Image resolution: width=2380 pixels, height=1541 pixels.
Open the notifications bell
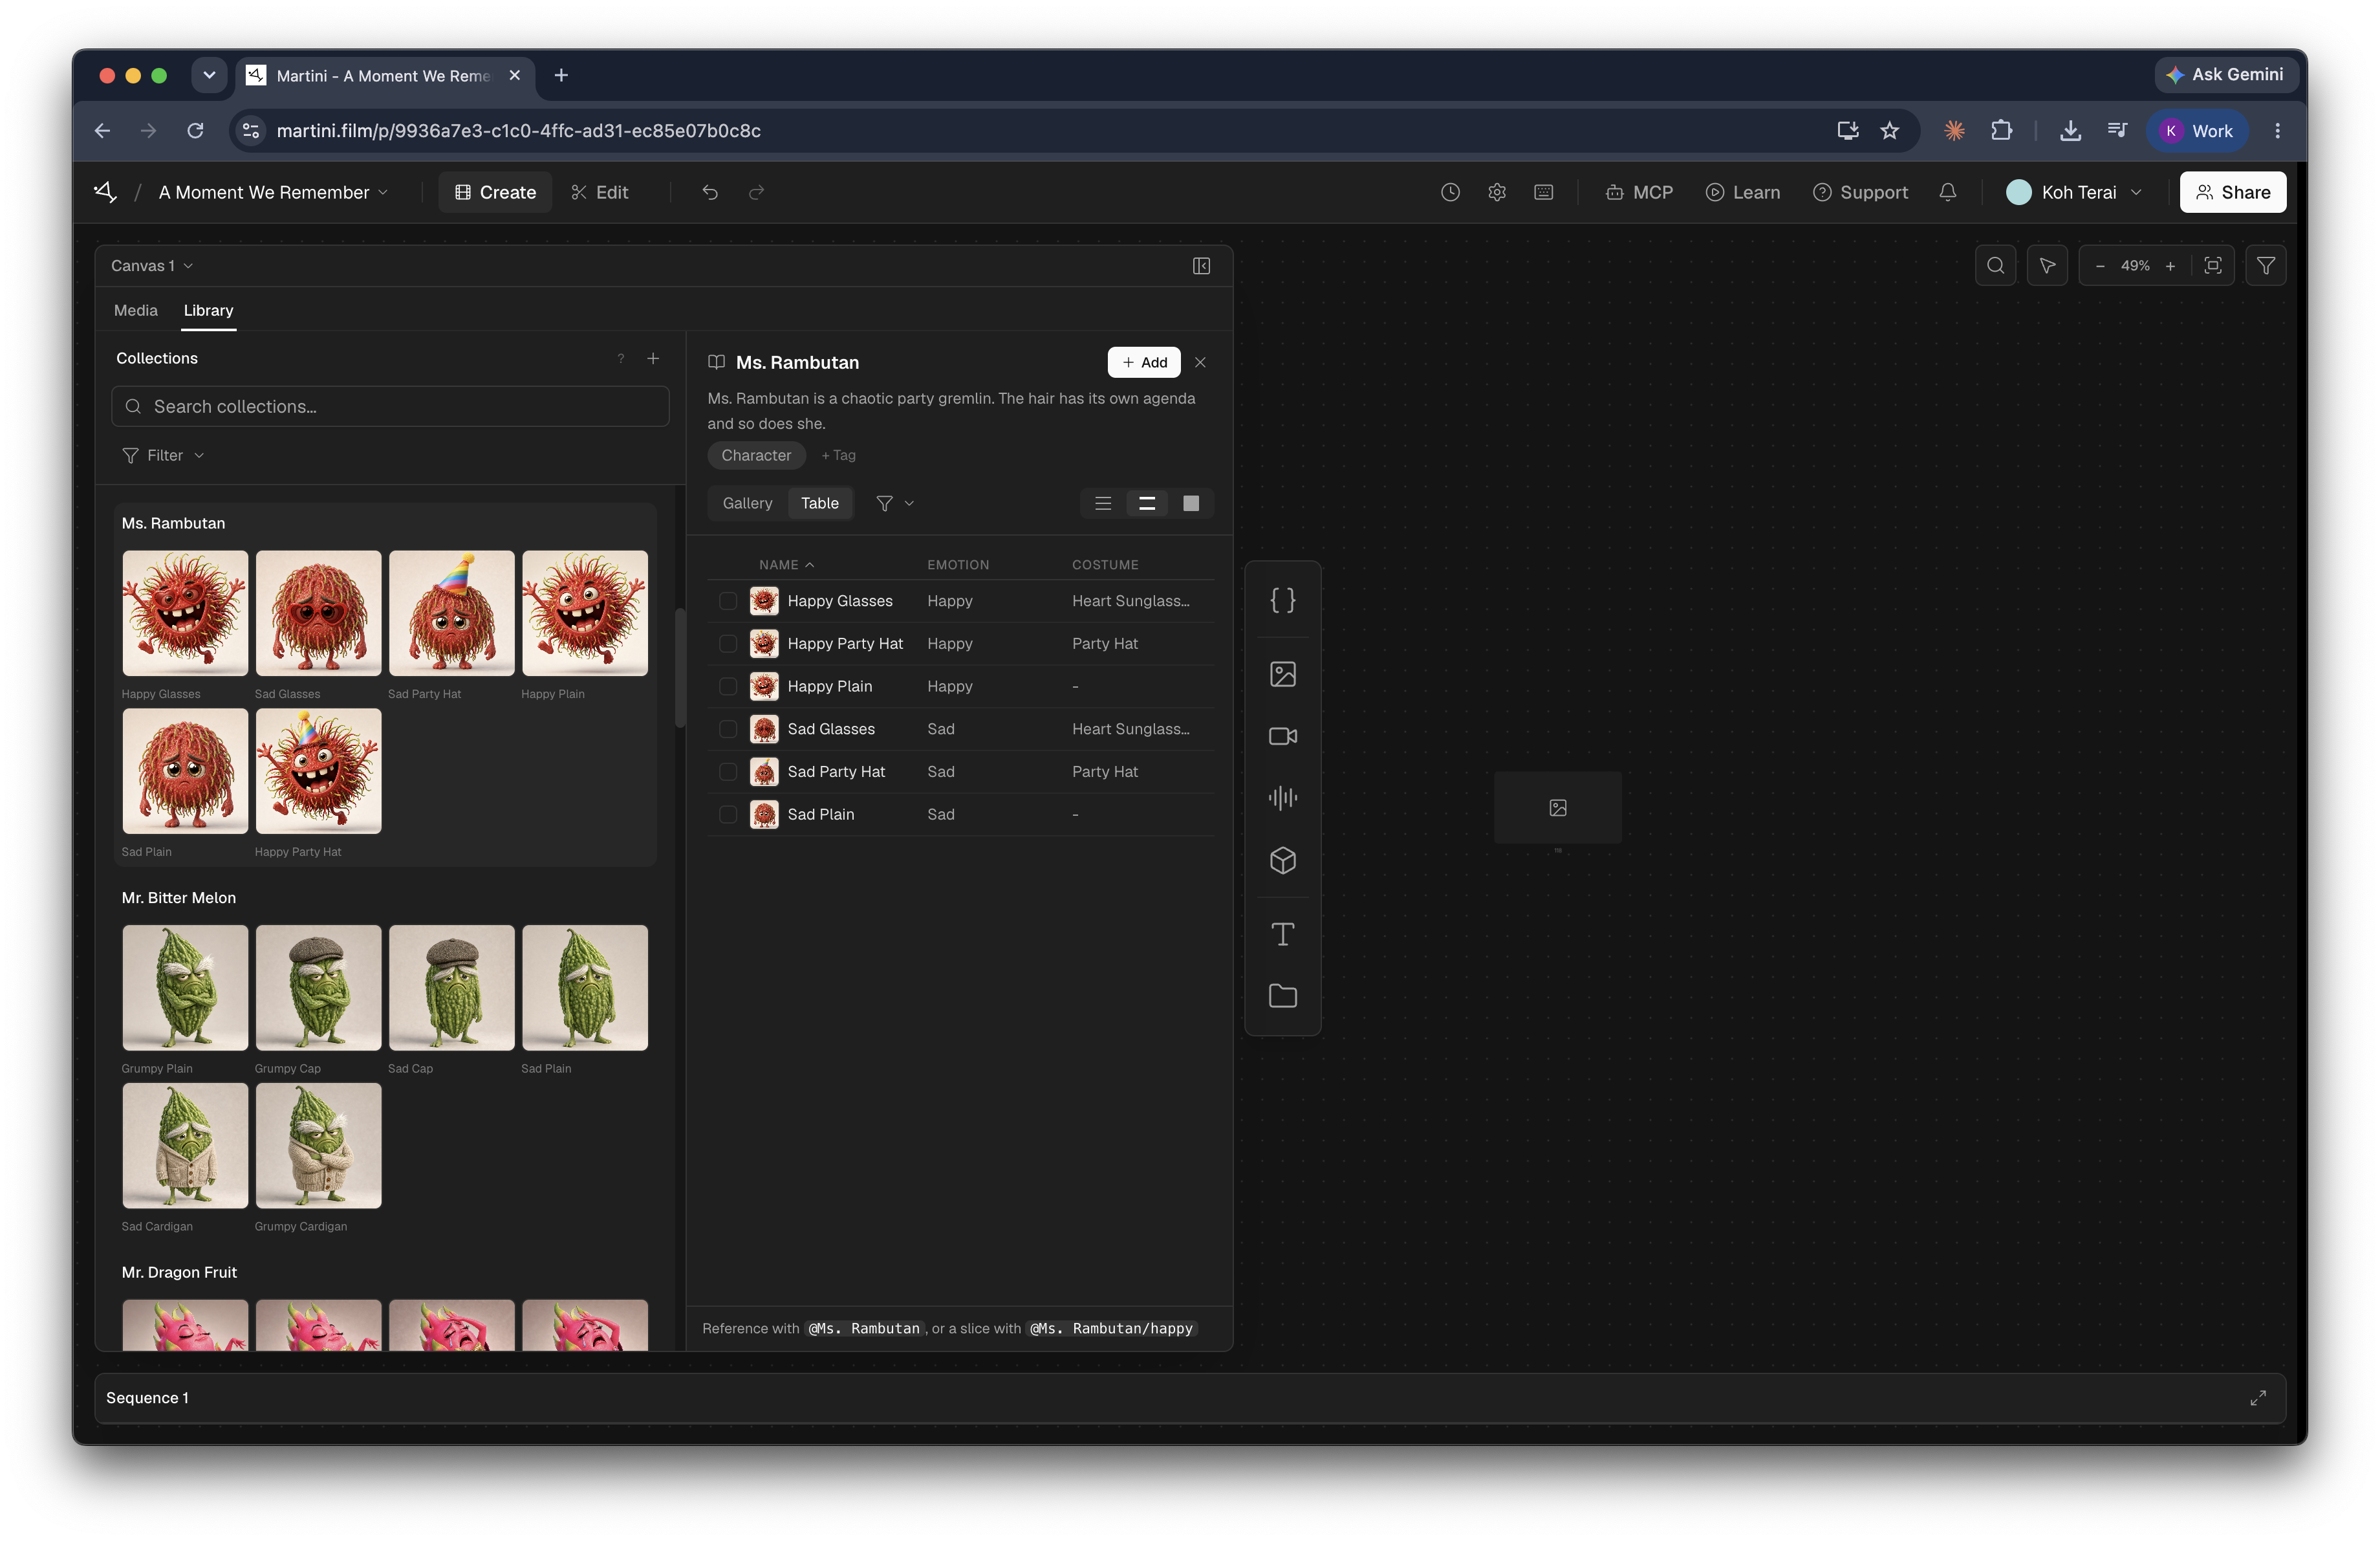tap(1948, 192)
